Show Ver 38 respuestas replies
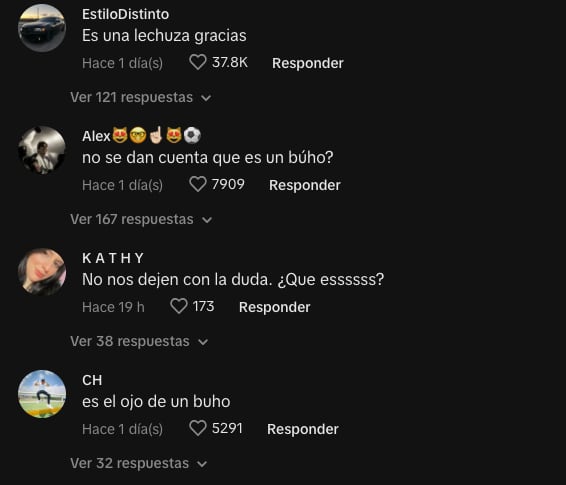Screen dimensions: 566x485 click(x=139, y=341)
